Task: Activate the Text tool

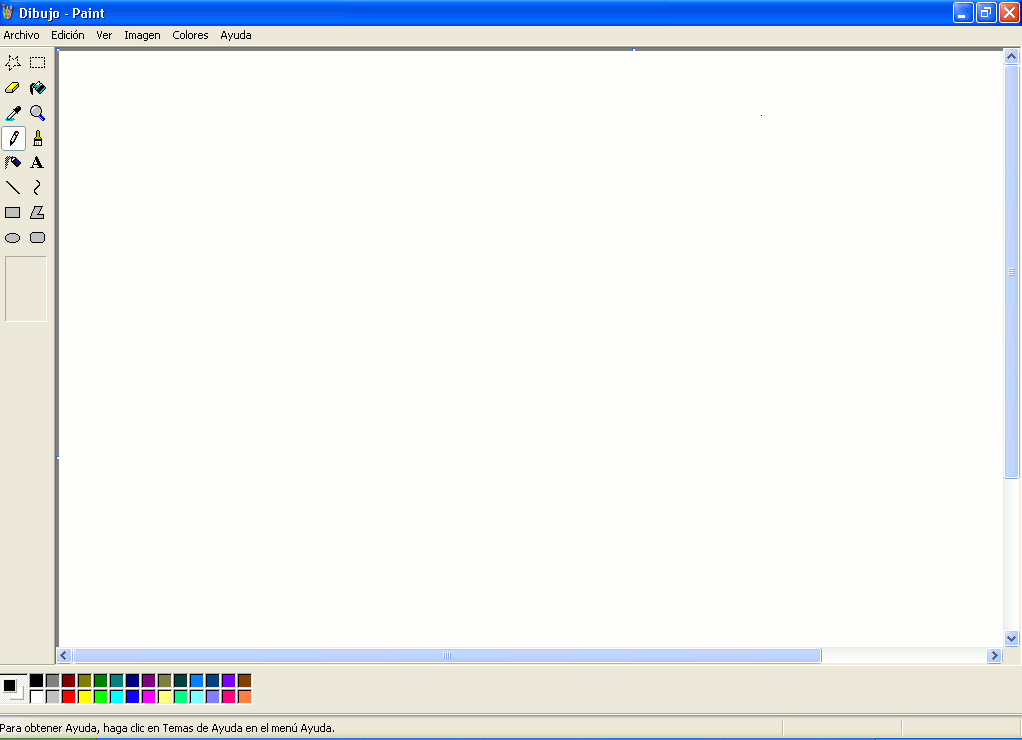Action: tap(37, 162)
